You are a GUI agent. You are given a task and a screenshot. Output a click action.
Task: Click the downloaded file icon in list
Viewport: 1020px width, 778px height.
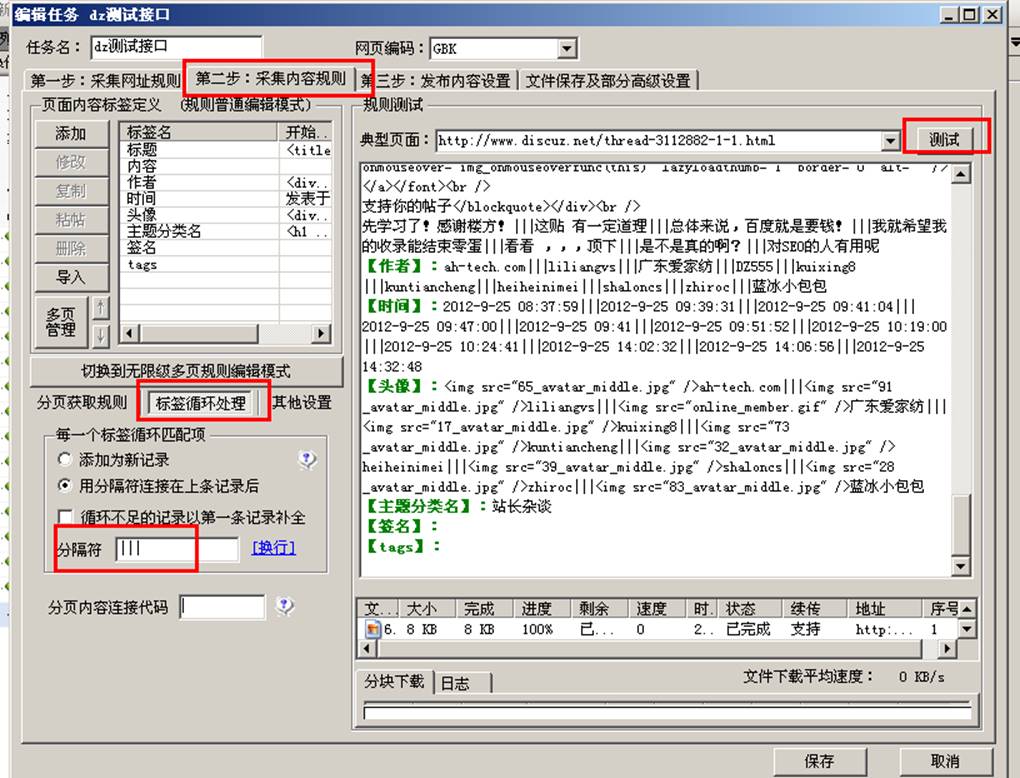372,630
